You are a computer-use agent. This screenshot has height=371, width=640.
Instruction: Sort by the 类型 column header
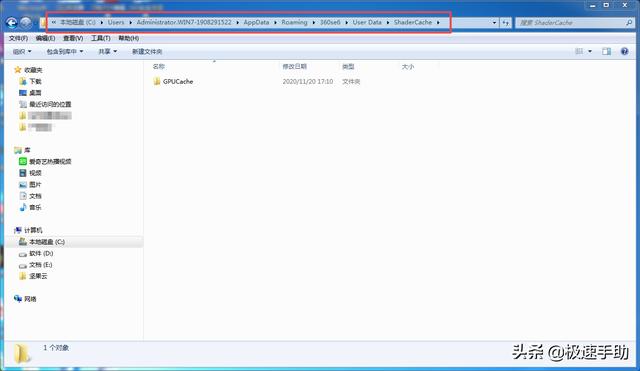pyautogui.click(x=348, y=67)
